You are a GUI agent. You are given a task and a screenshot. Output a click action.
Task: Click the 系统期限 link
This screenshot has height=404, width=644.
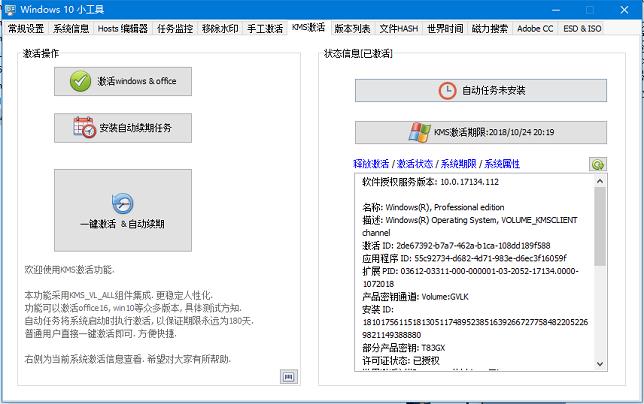[x=458, y=164]
